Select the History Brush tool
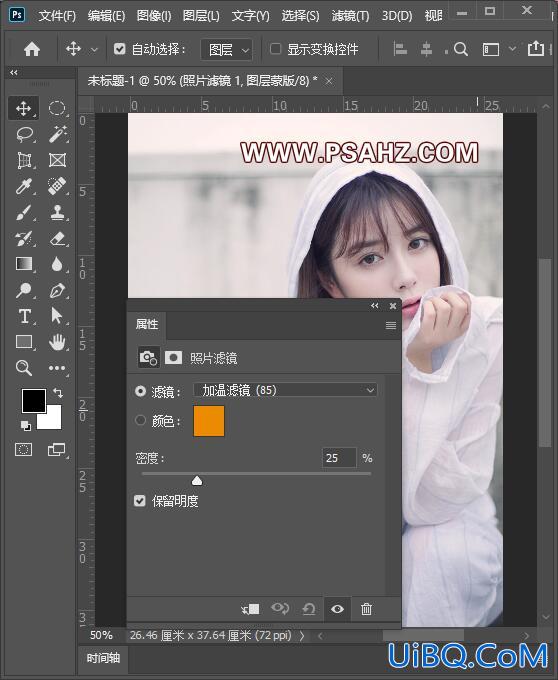 coord(24,239)
